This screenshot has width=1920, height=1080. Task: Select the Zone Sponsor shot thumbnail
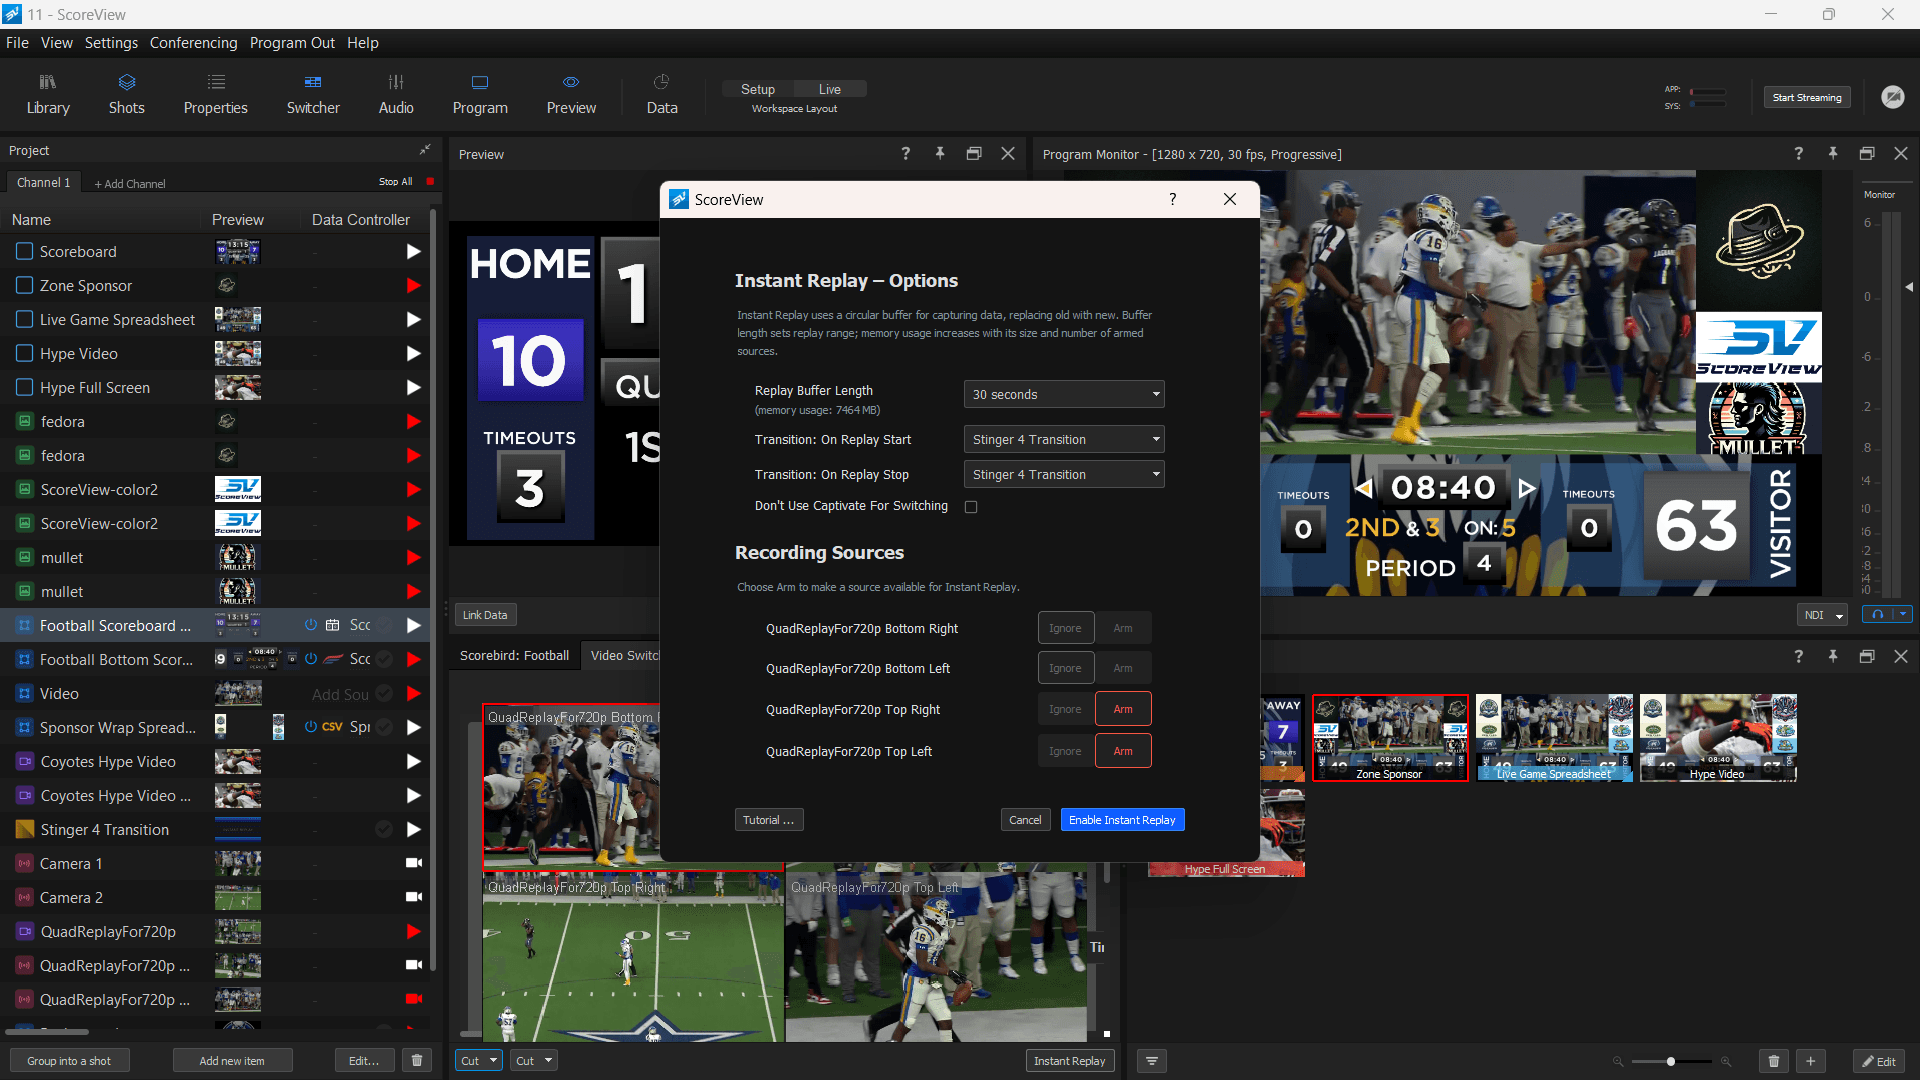click(x=1389, y=737)
